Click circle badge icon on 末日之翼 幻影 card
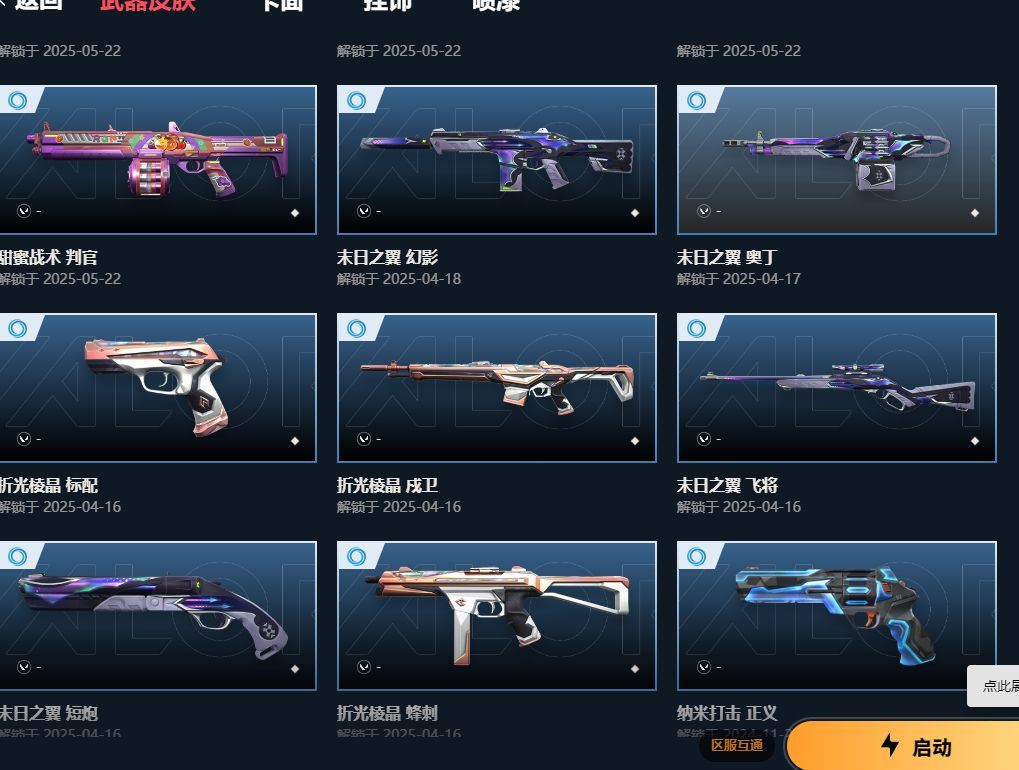This screenshot has width=1019, height=770. tap(356, 101)
